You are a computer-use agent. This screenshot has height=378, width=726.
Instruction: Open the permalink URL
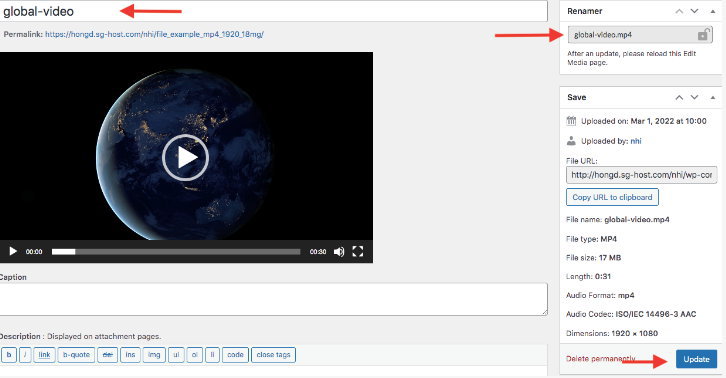(x=154, y=34)
